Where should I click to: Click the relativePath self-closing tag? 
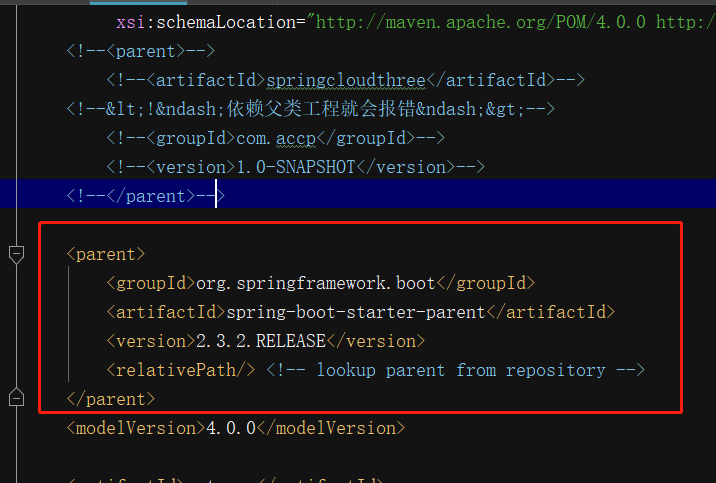pos(180,370)
